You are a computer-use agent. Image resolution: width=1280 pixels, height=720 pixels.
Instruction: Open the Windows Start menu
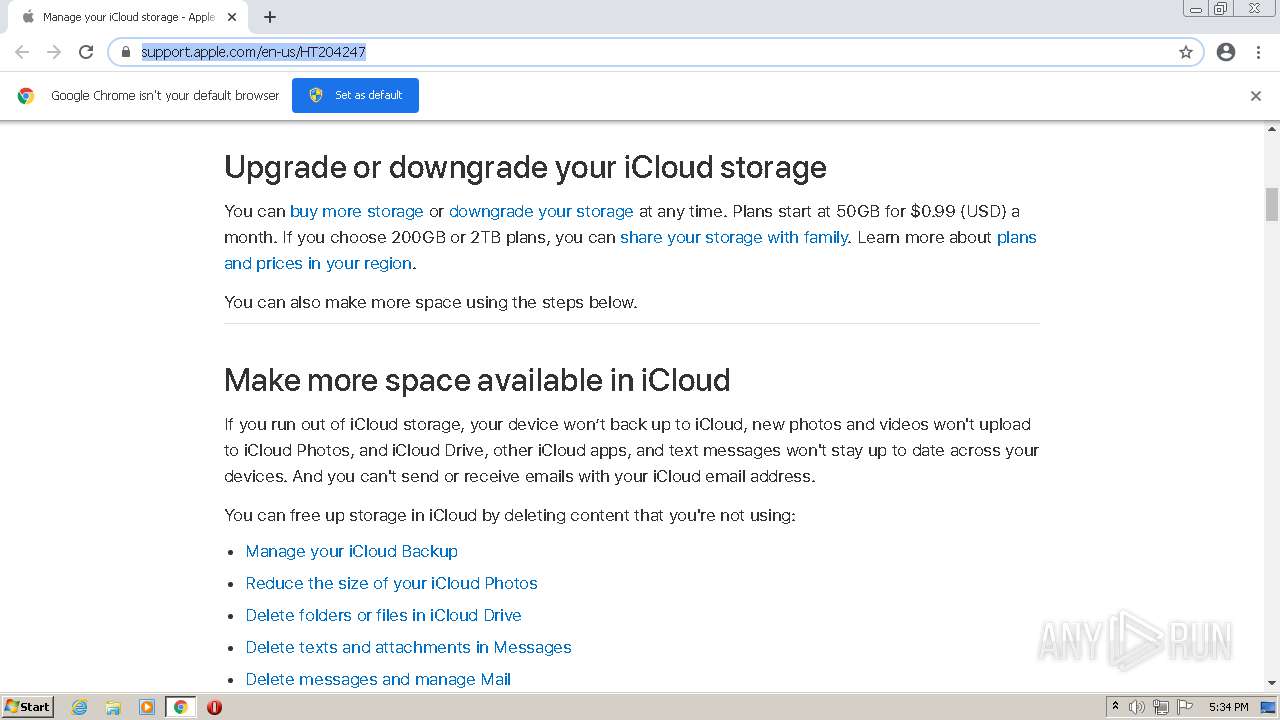point(28,707)
